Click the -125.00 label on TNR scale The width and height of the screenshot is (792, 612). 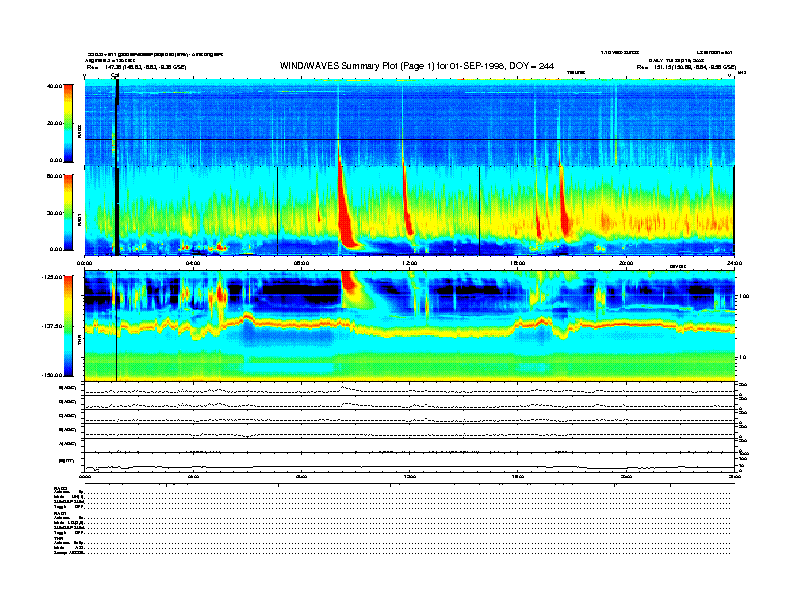[x=53, y=277]
